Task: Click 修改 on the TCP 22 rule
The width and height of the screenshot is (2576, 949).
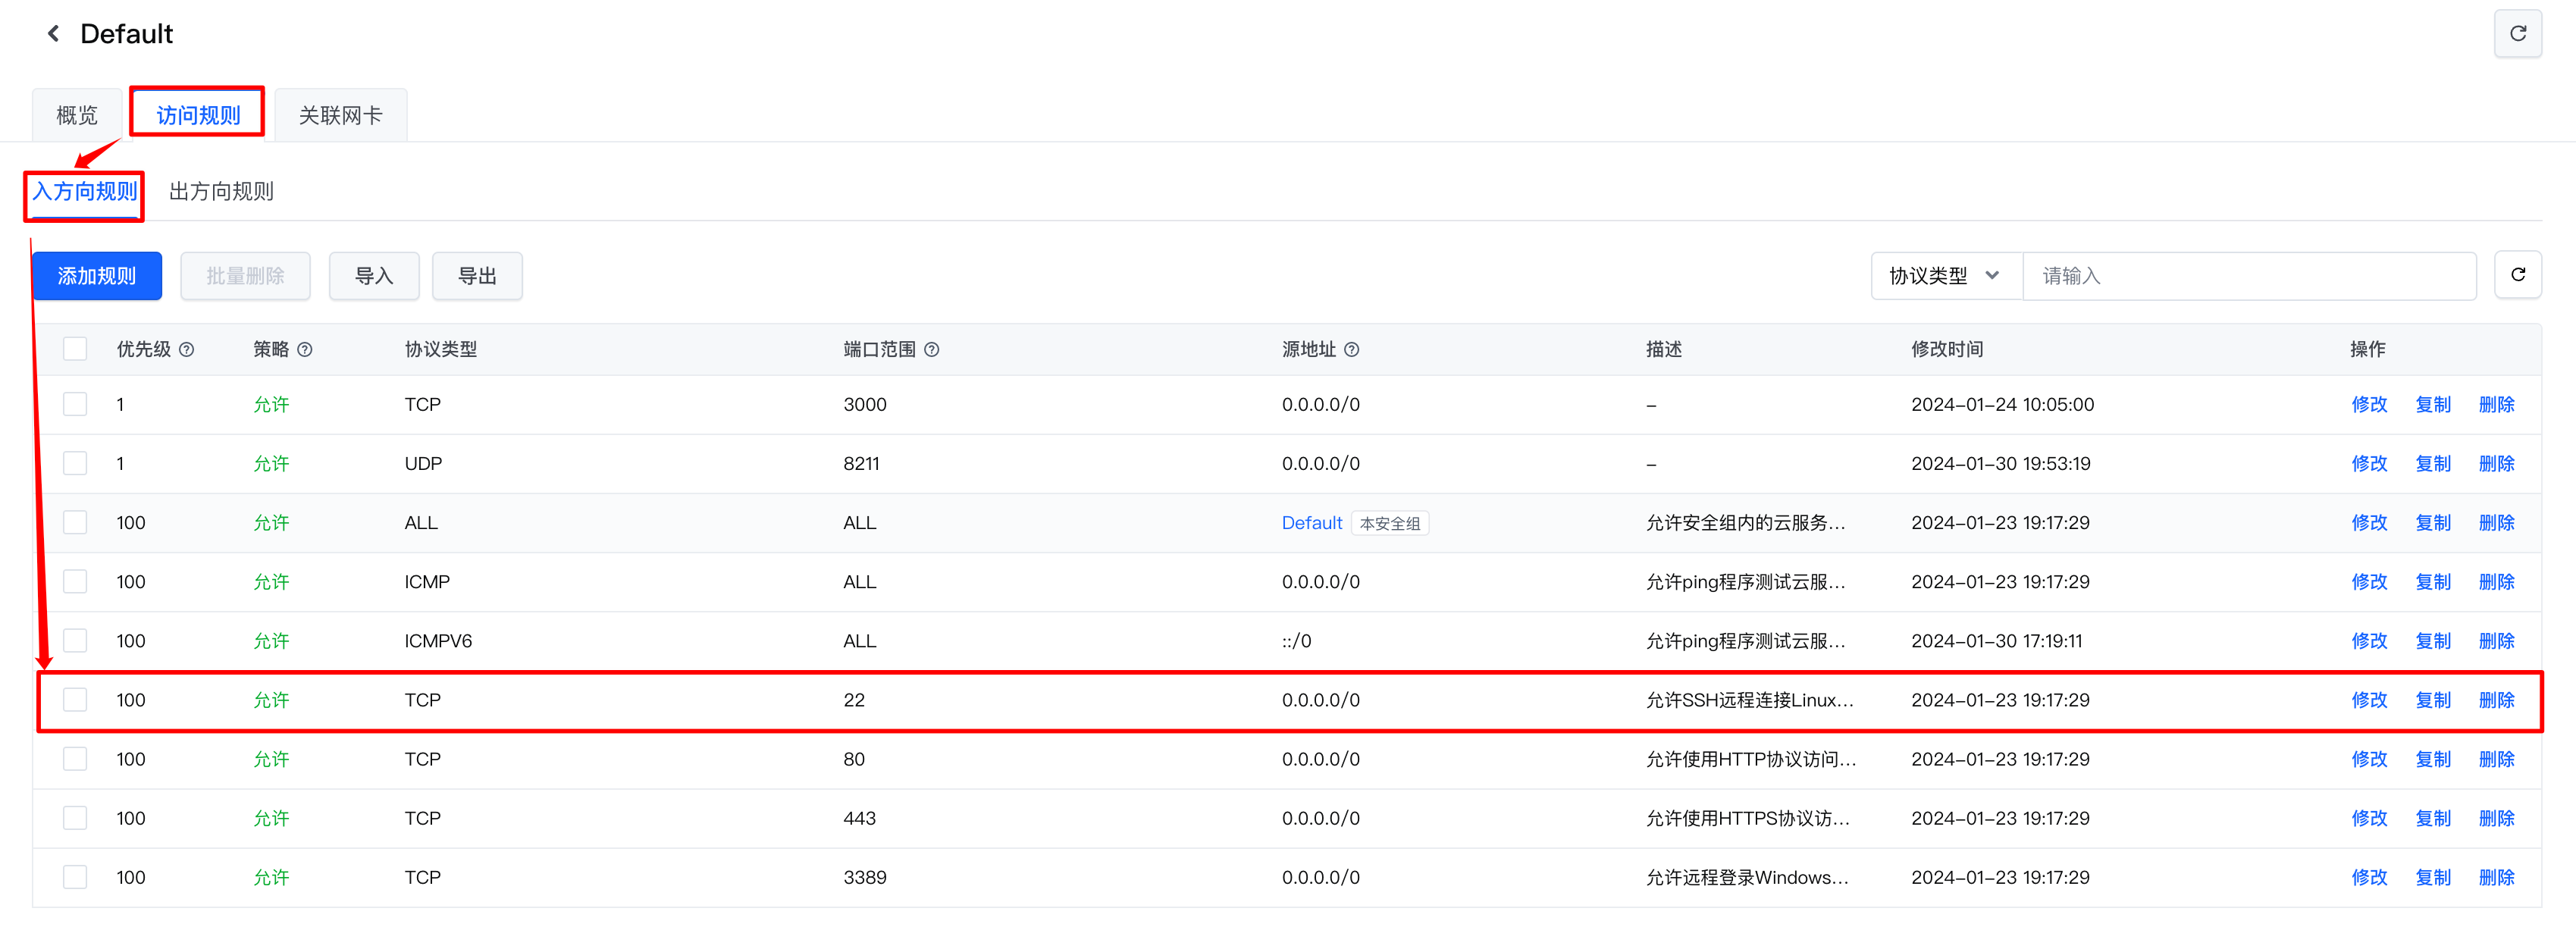Action: 2368,700
